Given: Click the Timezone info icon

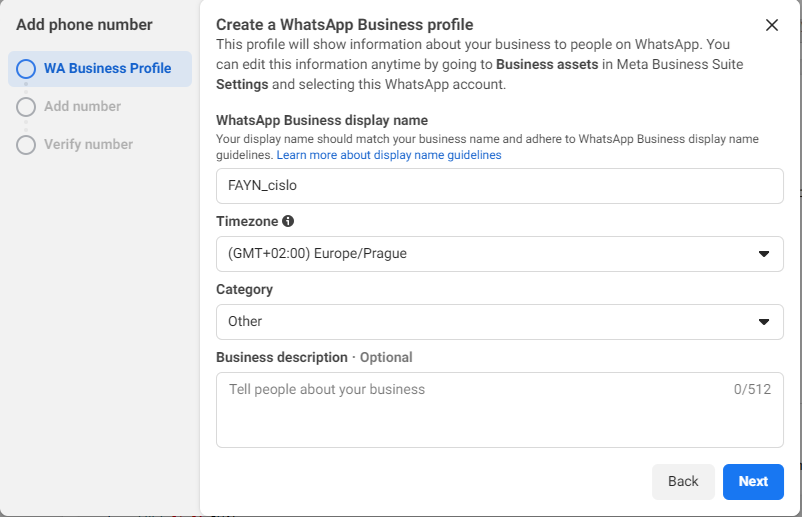Looking at the screenshot, I should (x=288, y=221).
